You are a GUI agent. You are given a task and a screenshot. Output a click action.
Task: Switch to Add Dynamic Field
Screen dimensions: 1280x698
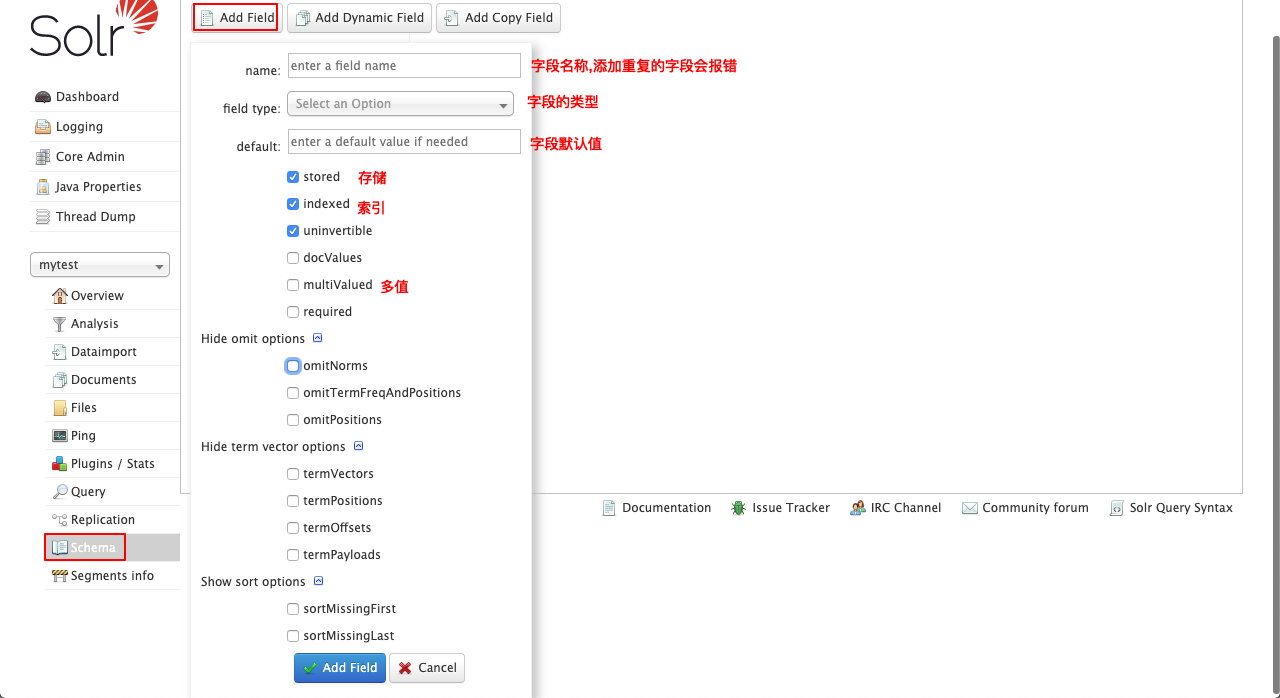coord(358,17)
